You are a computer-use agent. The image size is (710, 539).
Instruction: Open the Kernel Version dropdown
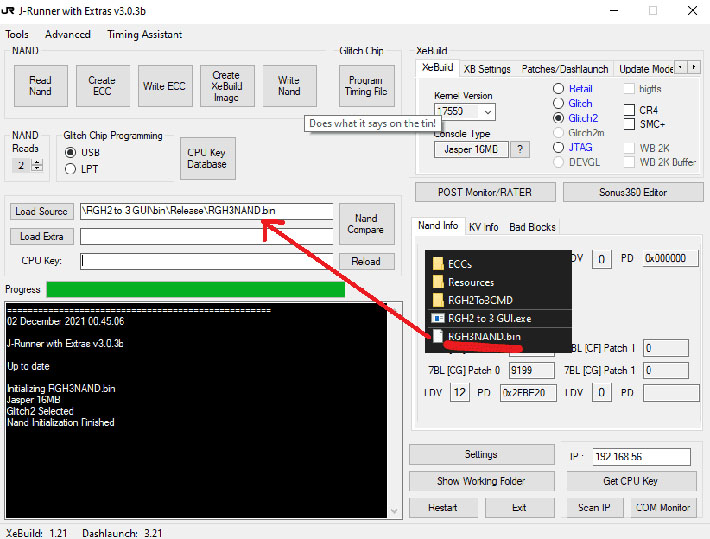488,112
